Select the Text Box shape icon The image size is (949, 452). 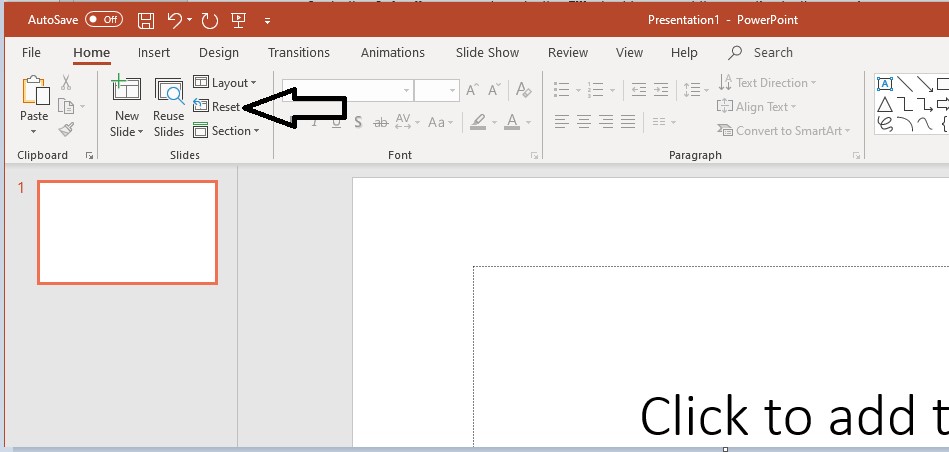885,84
